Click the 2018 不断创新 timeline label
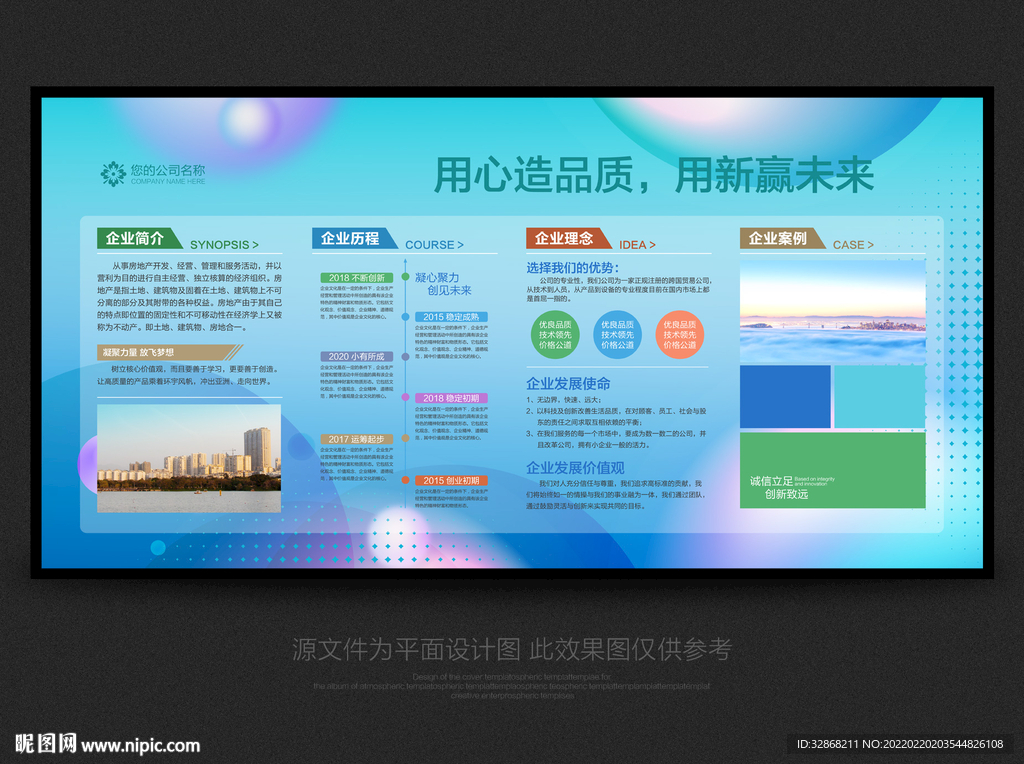This screenshot has height=764, width=1024. (x=357, y=278)
